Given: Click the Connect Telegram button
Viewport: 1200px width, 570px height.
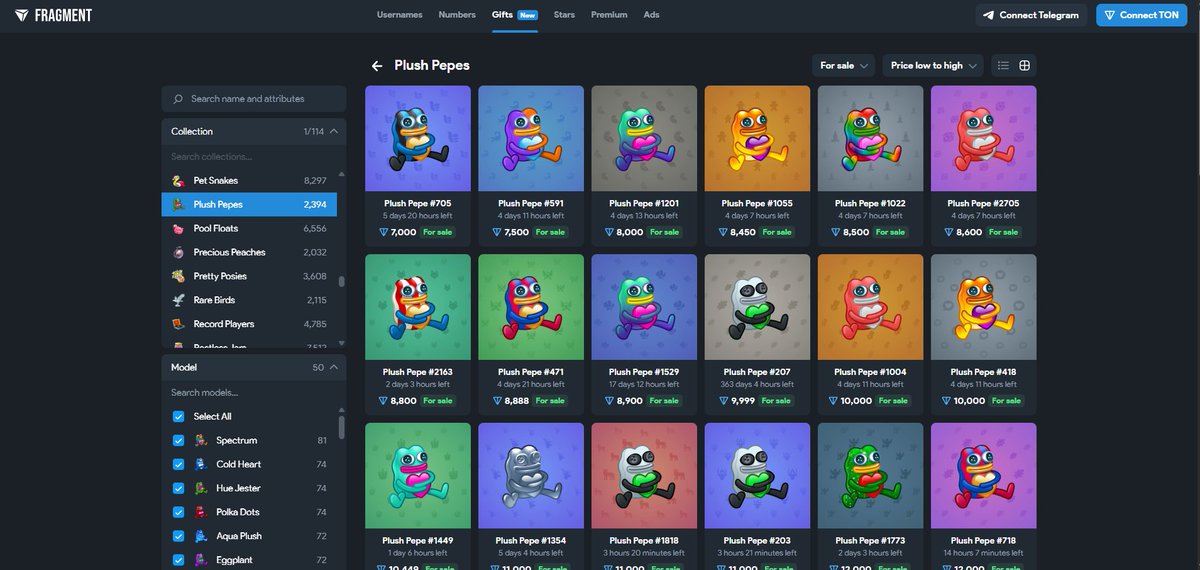Looking at the screenshot, I should click(x=1031, y=15).
